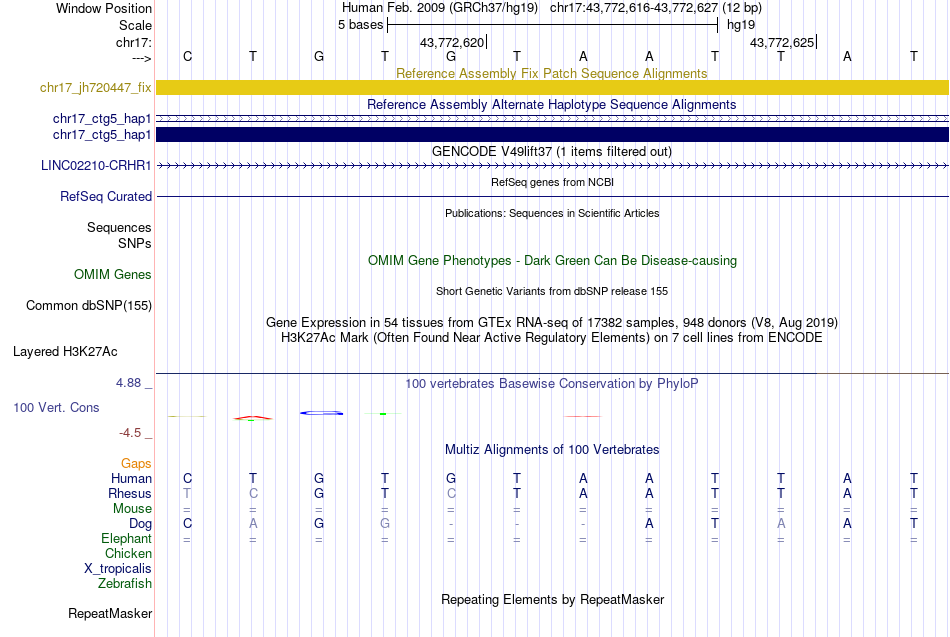
Task: Open the Multiz Alignments of 100 Vertebrates title
Action: tap(552, 450)
